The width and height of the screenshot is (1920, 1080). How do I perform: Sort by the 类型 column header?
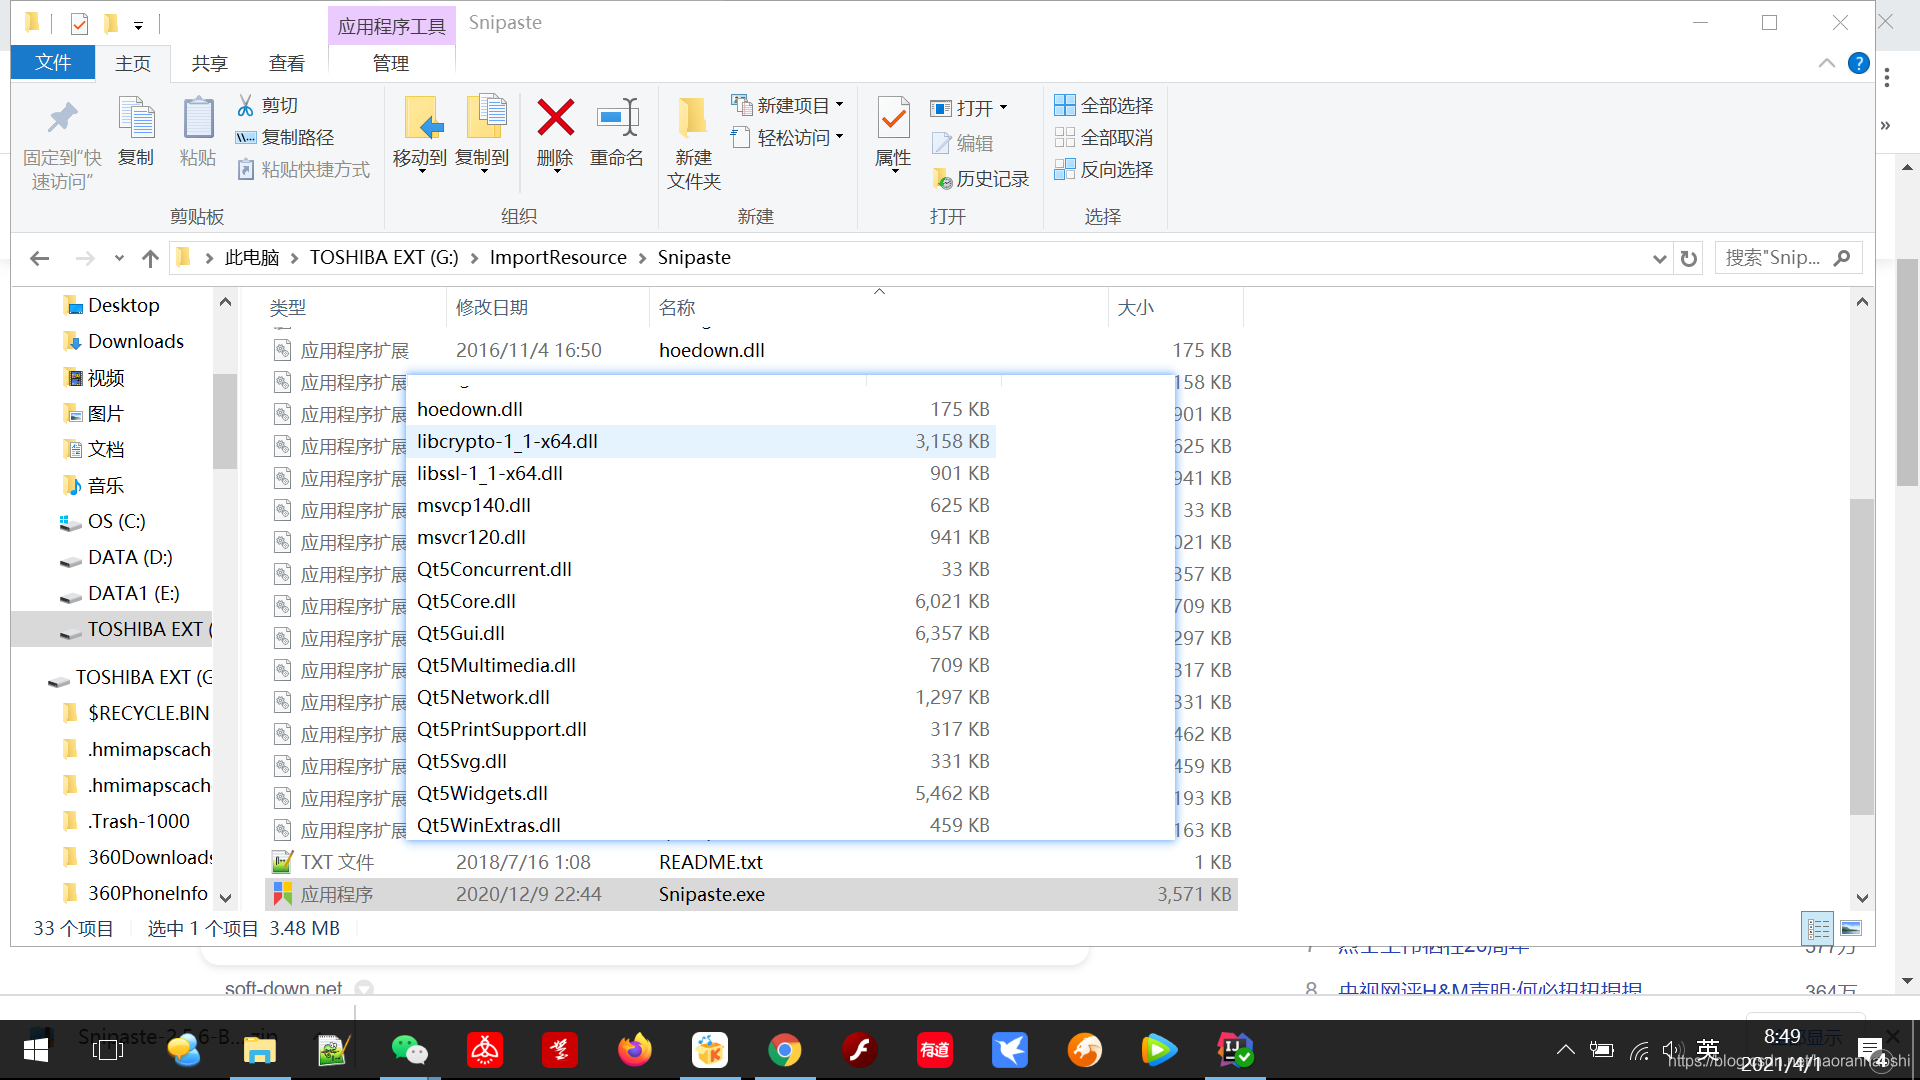(x=355, y=307)
